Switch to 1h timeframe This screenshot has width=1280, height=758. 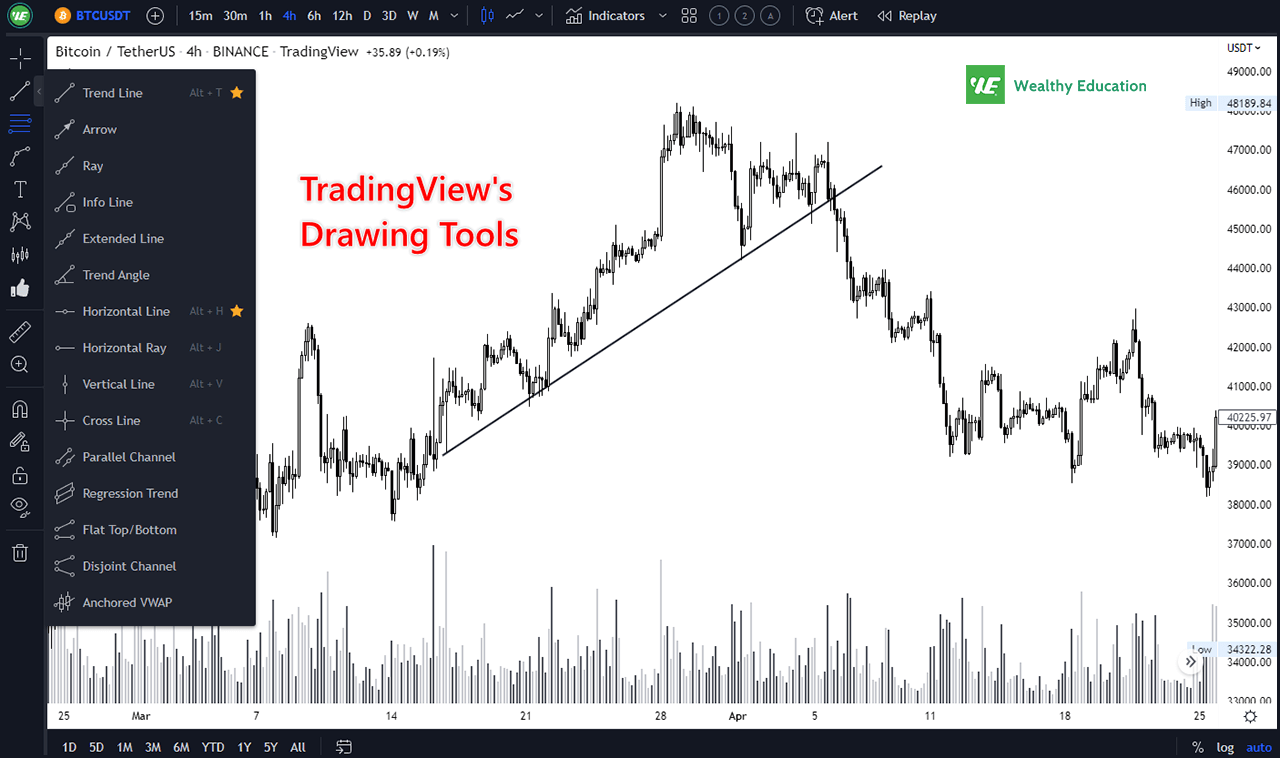click(265, 16)
